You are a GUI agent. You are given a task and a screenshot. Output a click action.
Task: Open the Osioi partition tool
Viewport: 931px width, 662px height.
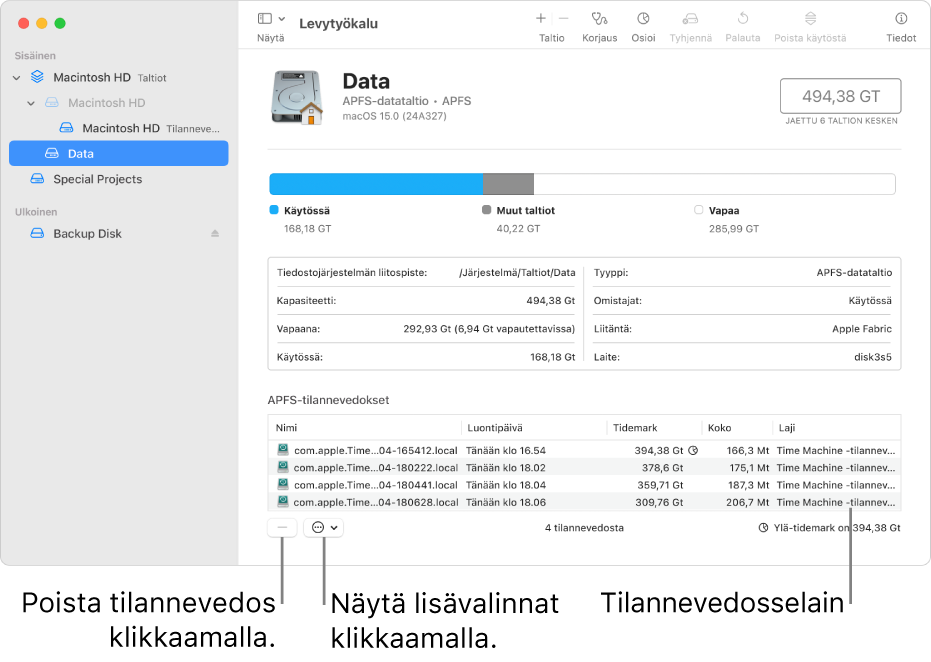coord(643,19)
